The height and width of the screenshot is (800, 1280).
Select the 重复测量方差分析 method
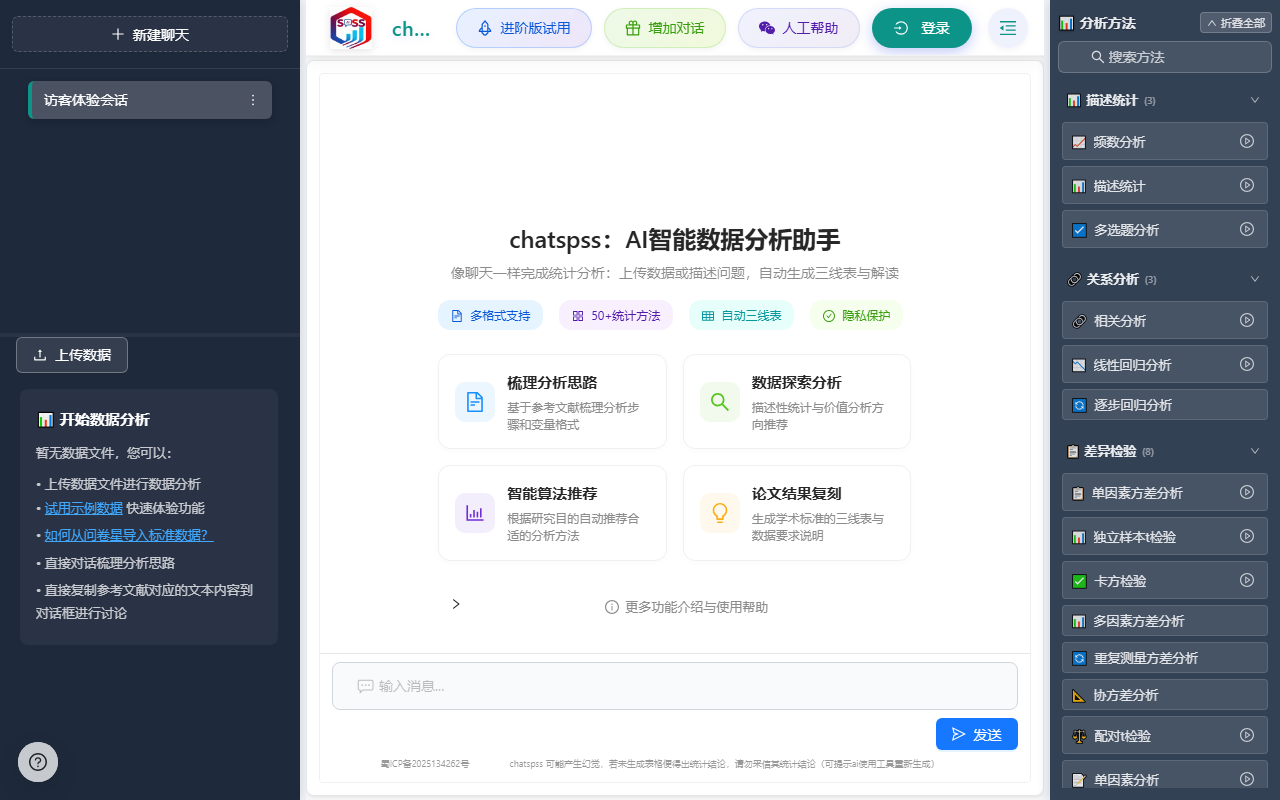pyautogui.click(x=1165, y=658)
